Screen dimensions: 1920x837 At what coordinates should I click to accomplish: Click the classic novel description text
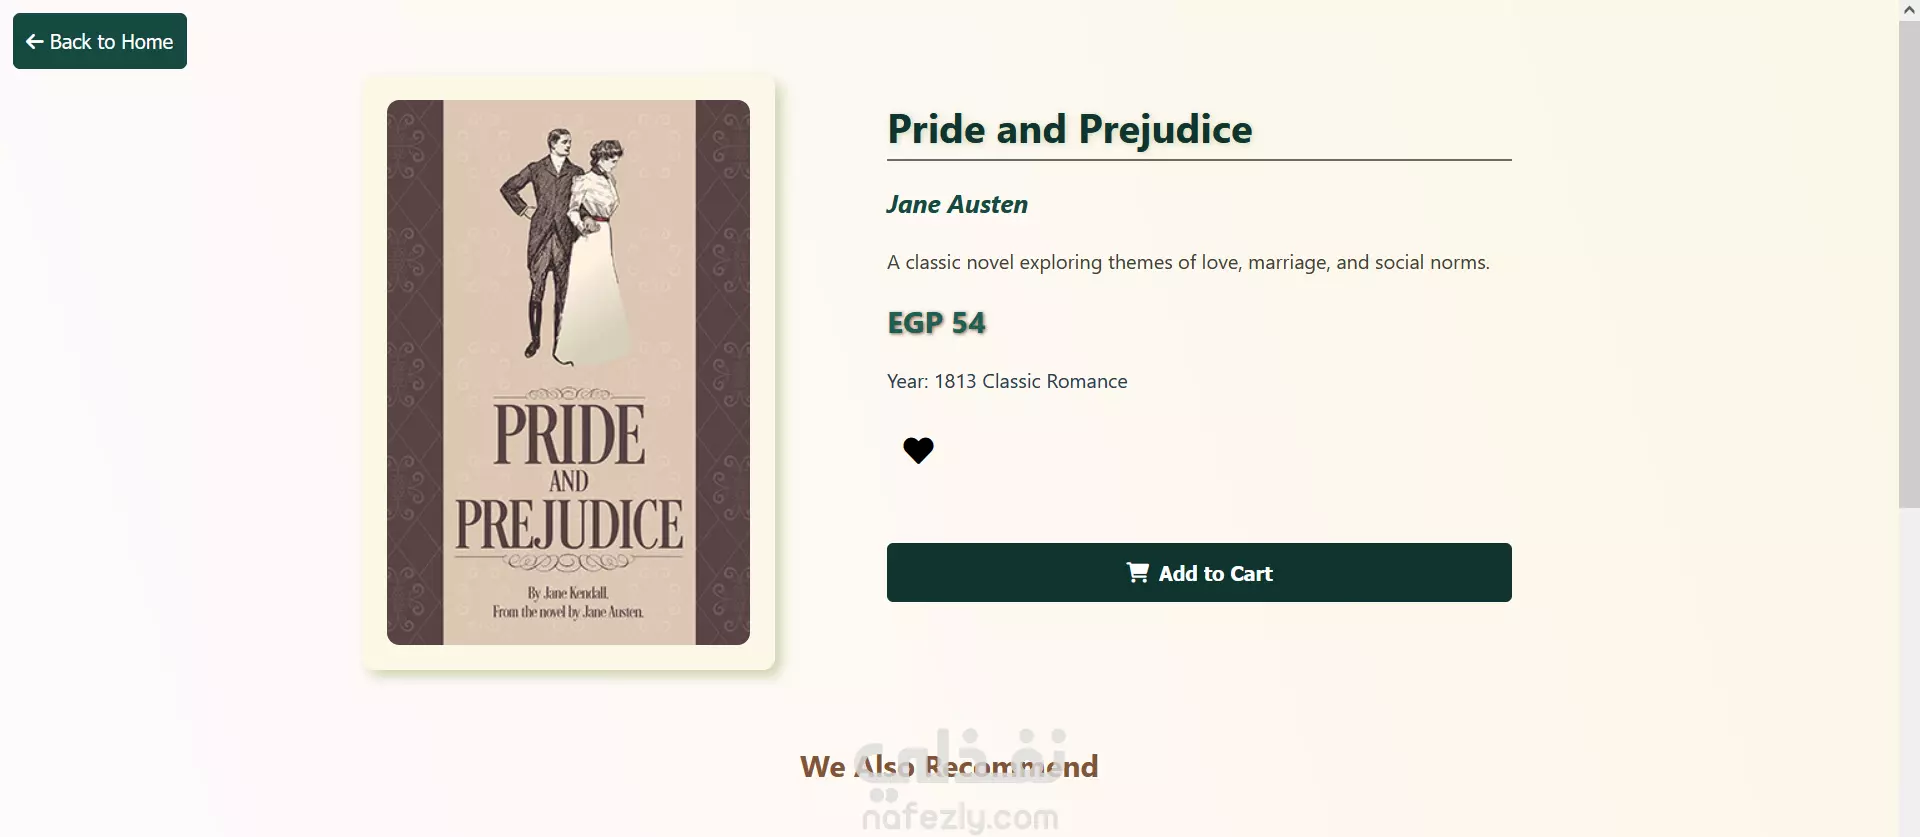coord(1188,262)
